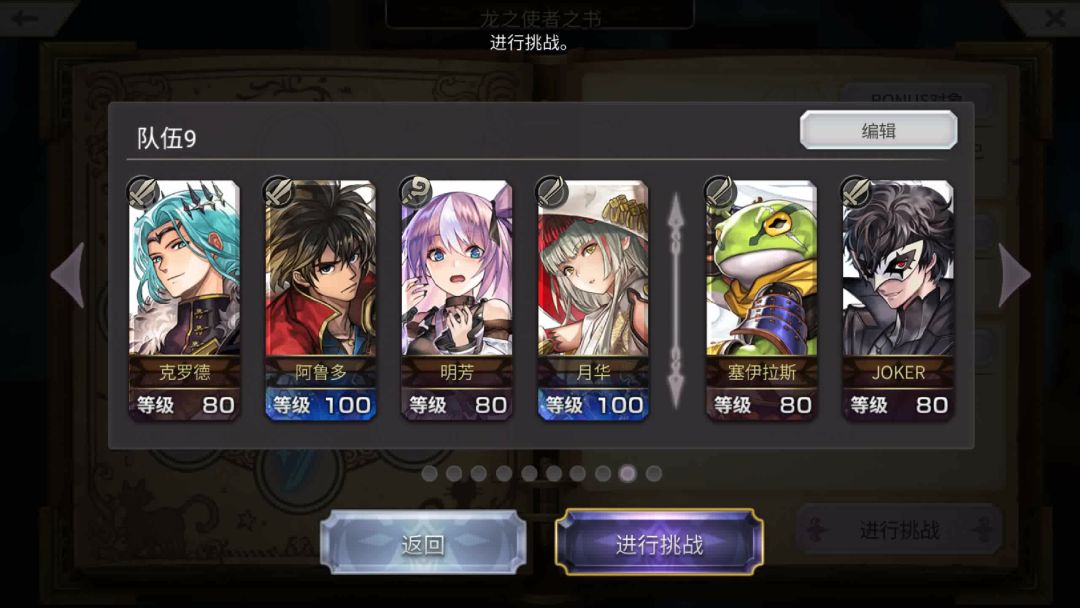Click the staff weapon icon on 明芳's card
The image size is (1080, 608).
click(x=416, y=192)
